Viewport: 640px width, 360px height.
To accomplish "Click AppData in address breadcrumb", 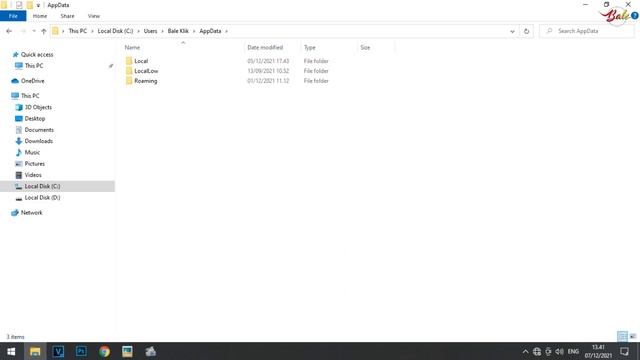I will tap(210, 31).
